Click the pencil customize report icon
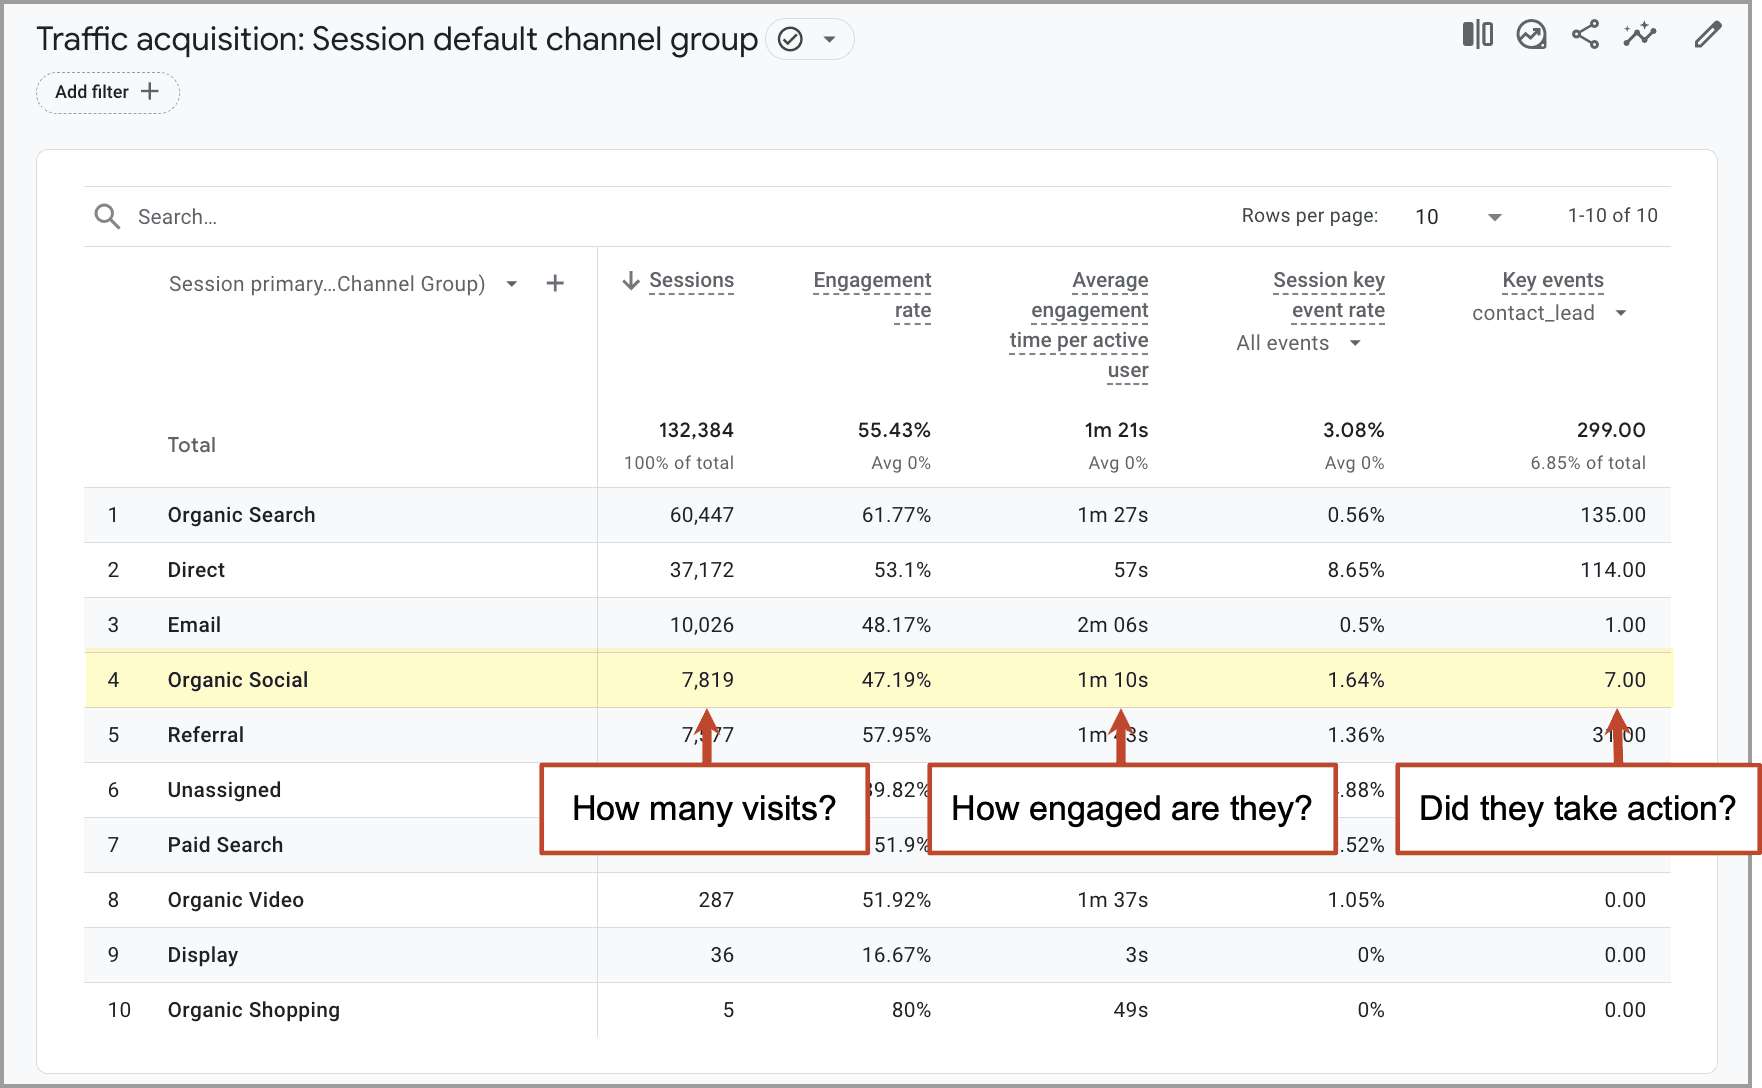This screenshot has width=1762, height=1088. point(1708,35)
